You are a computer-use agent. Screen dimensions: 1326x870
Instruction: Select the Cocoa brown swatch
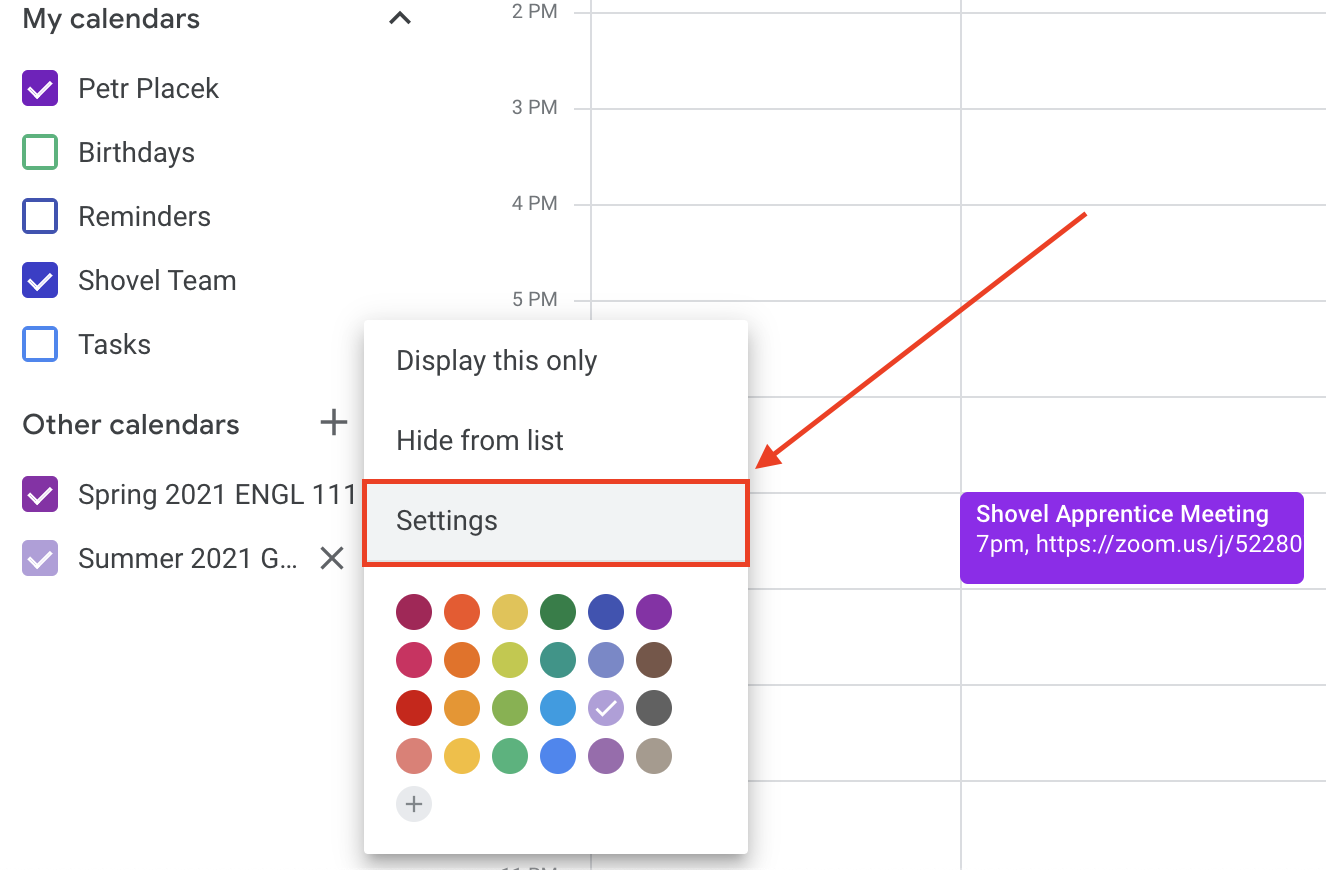(x=654, y=659)
